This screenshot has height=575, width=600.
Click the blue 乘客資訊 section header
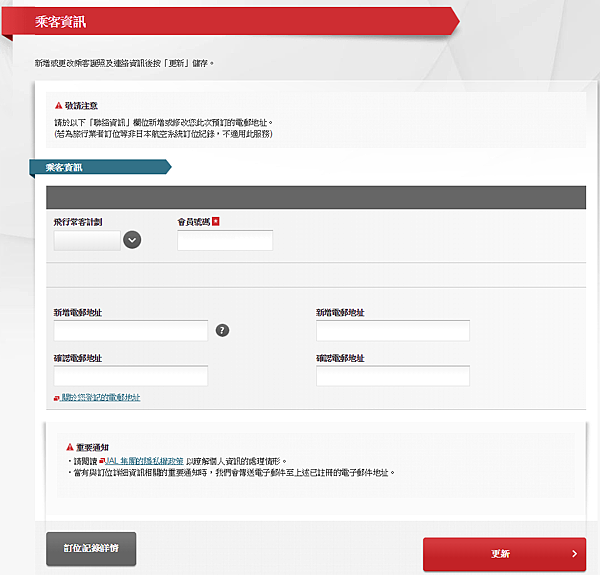100,167
